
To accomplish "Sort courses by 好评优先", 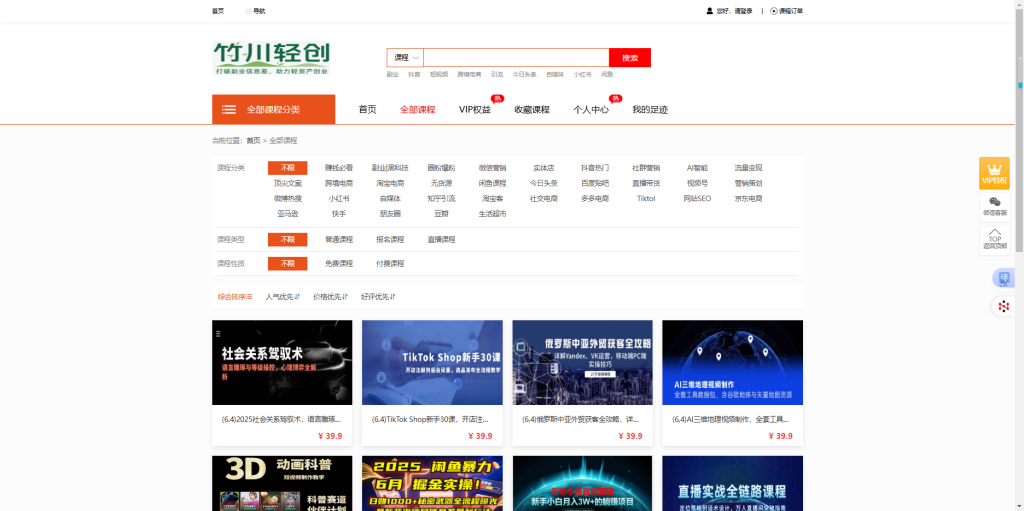I will 378,297.
